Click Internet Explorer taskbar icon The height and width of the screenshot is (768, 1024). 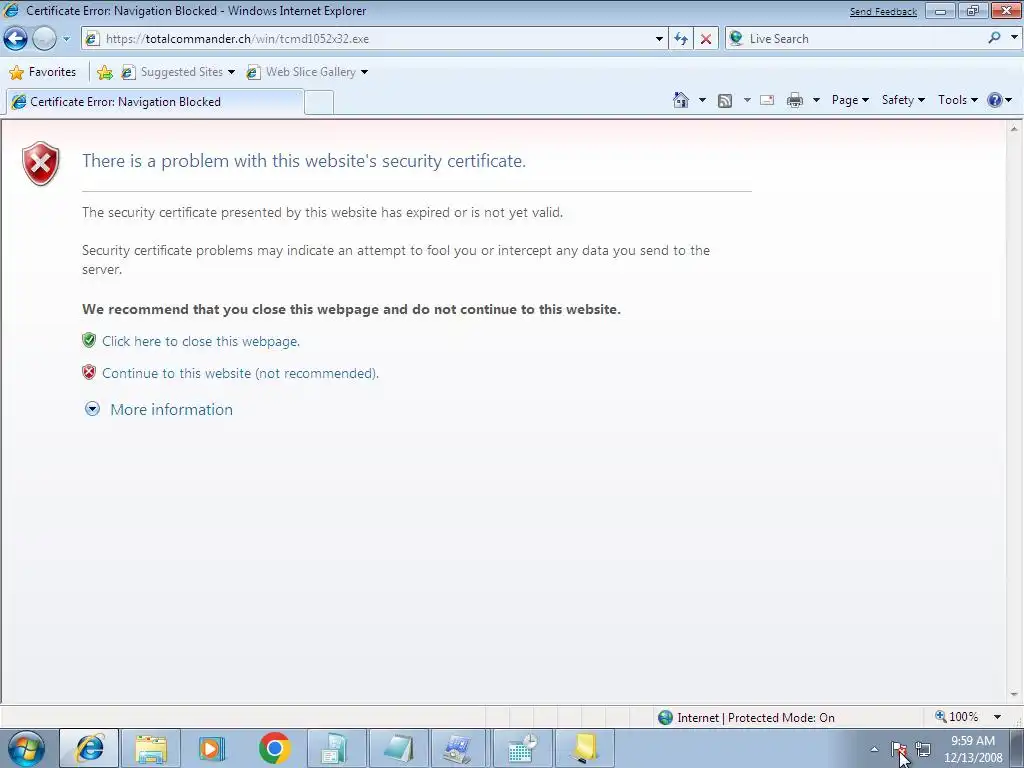pyautogui.click(x=89, y=748)
